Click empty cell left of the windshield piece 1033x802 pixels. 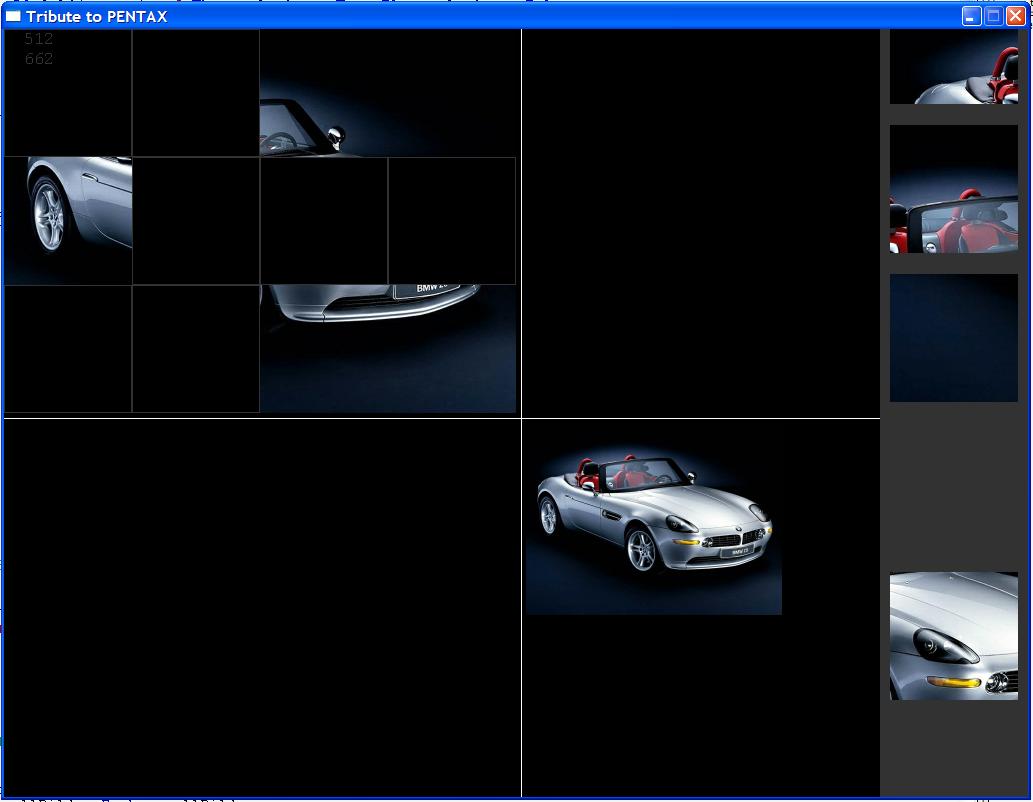coord(196,92)
